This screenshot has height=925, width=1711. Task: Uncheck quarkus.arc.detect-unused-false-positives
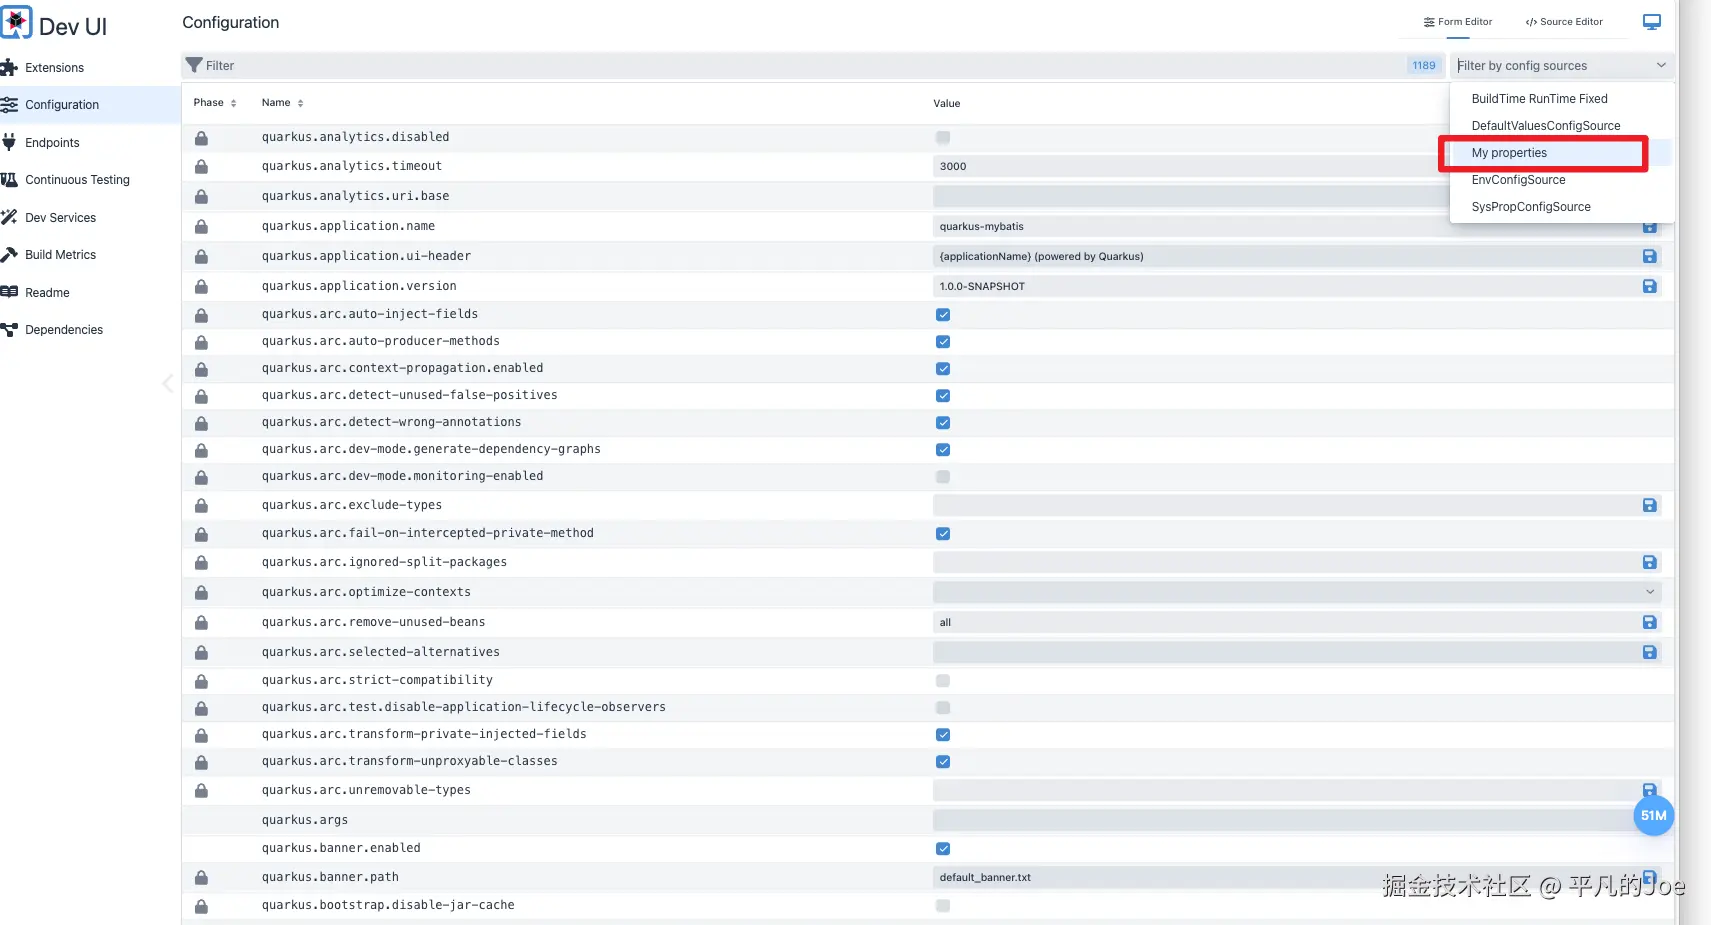coord(943,395)
